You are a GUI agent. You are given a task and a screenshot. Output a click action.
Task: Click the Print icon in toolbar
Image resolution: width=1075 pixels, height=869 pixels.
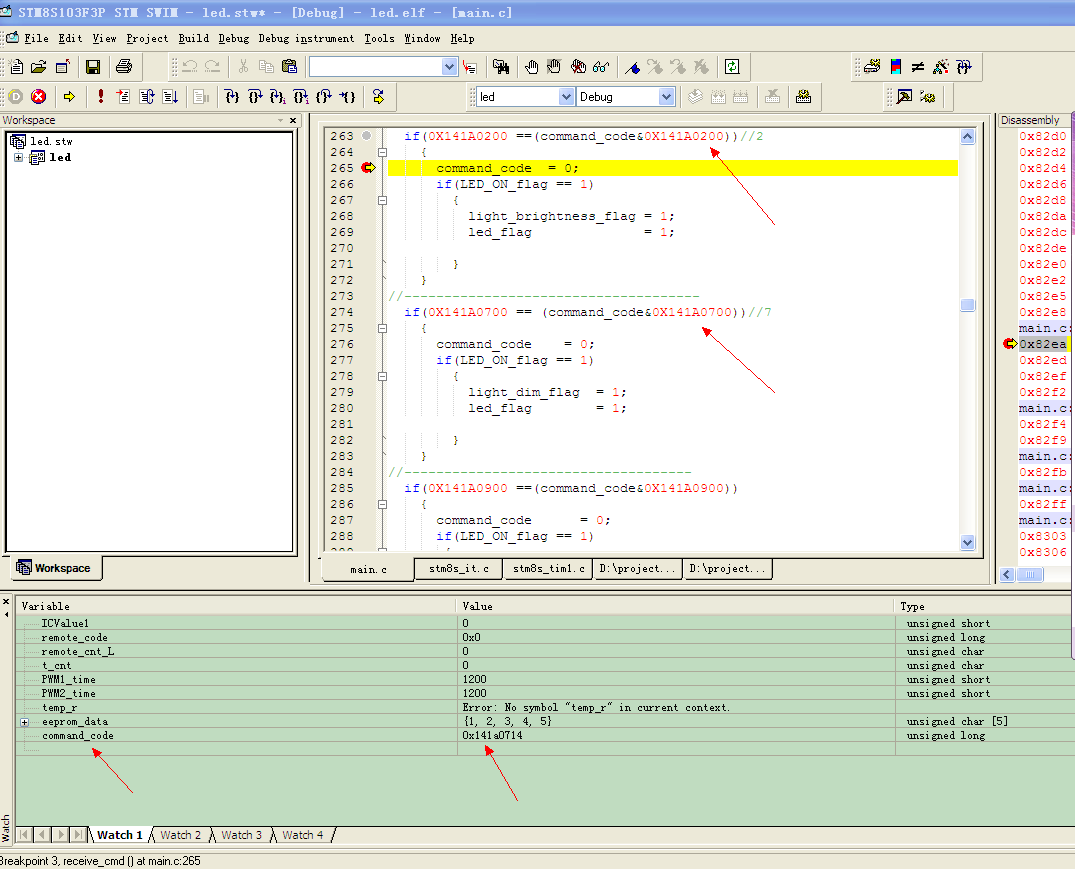point(124,66)
